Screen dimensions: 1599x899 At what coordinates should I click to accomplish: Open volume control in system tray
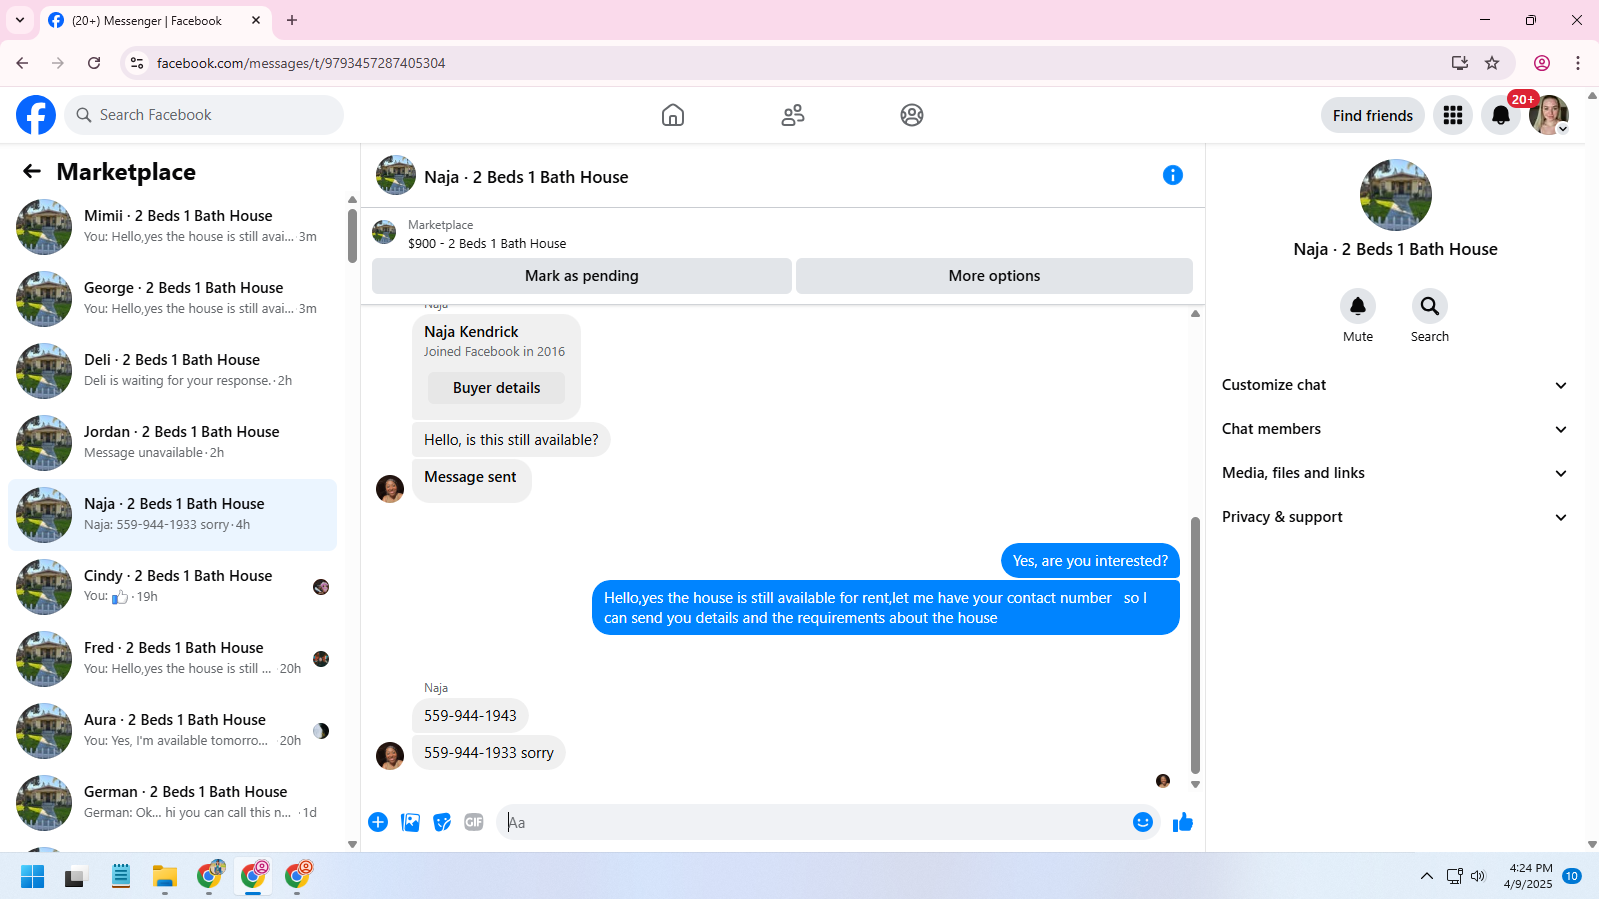(x=1479, y=877)
